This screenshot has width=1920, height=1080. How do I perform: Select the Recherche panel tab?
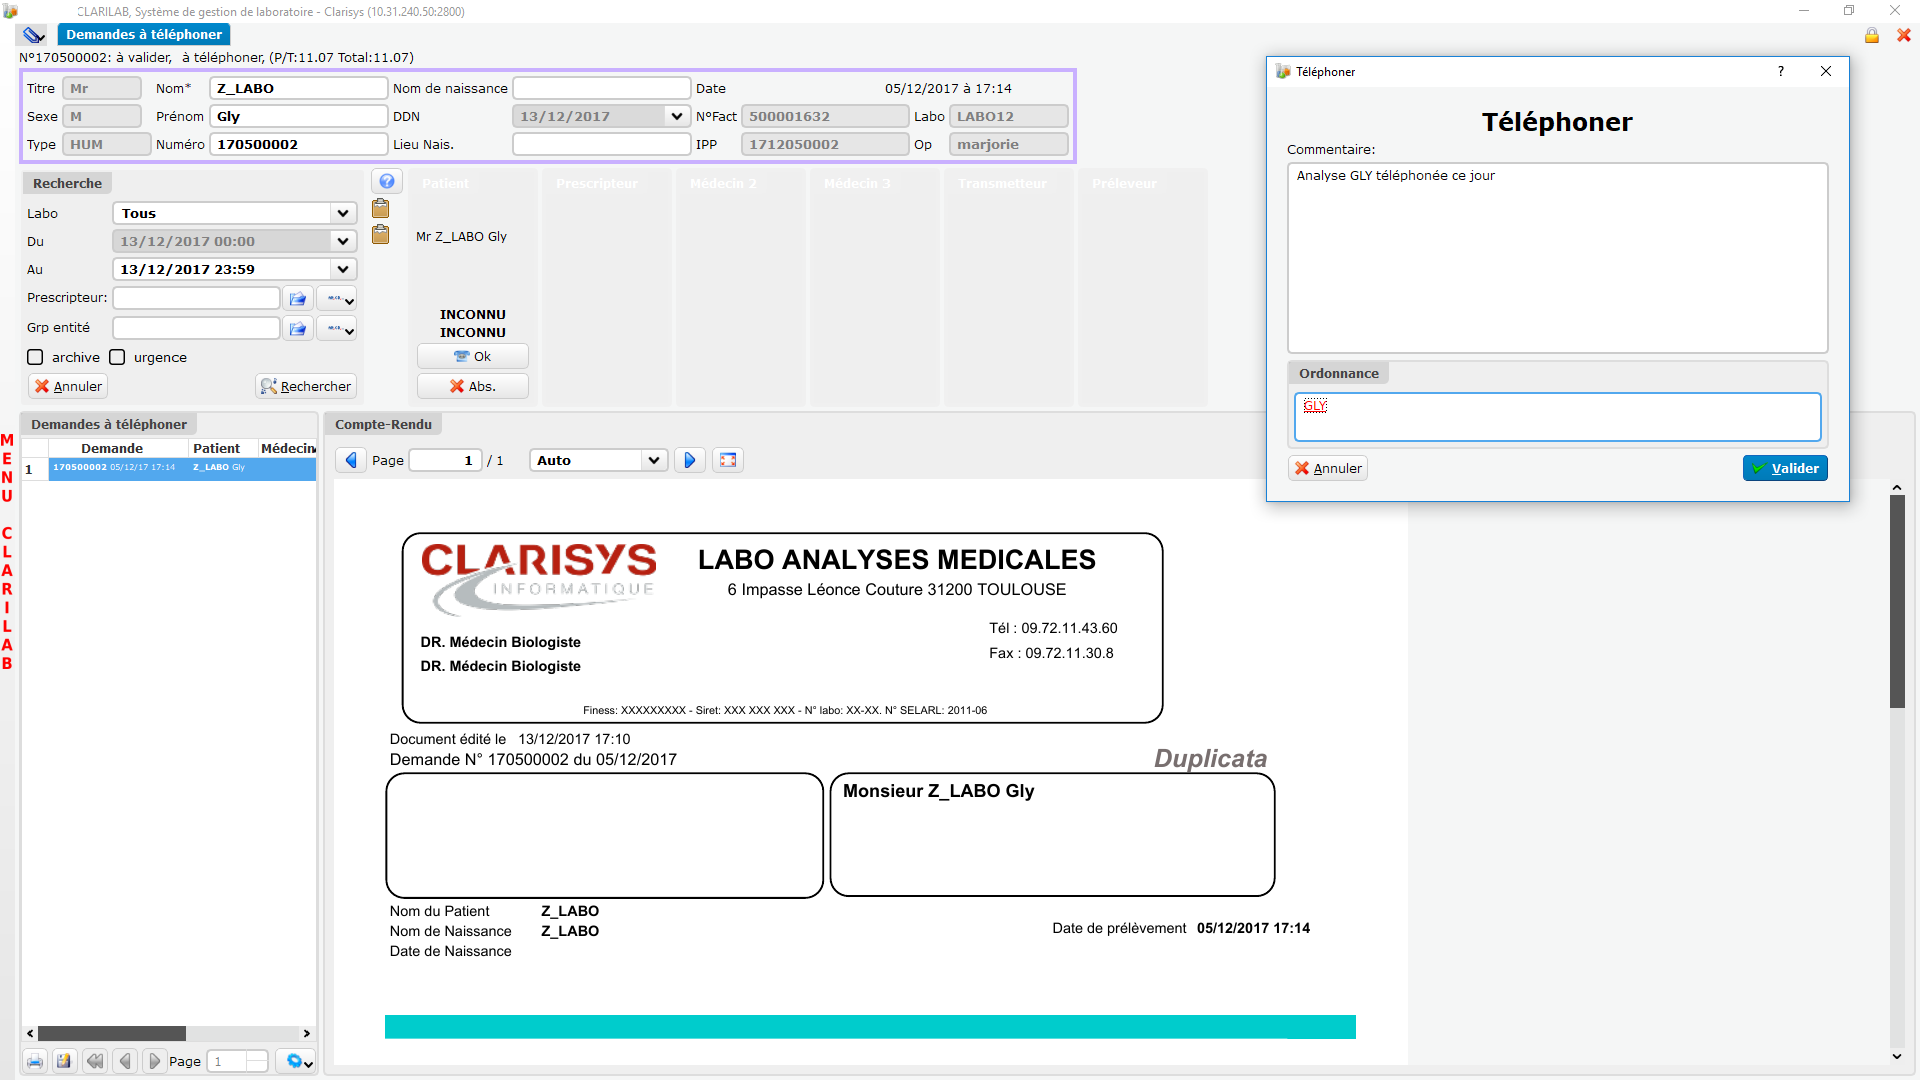click(x=67, y=183)
